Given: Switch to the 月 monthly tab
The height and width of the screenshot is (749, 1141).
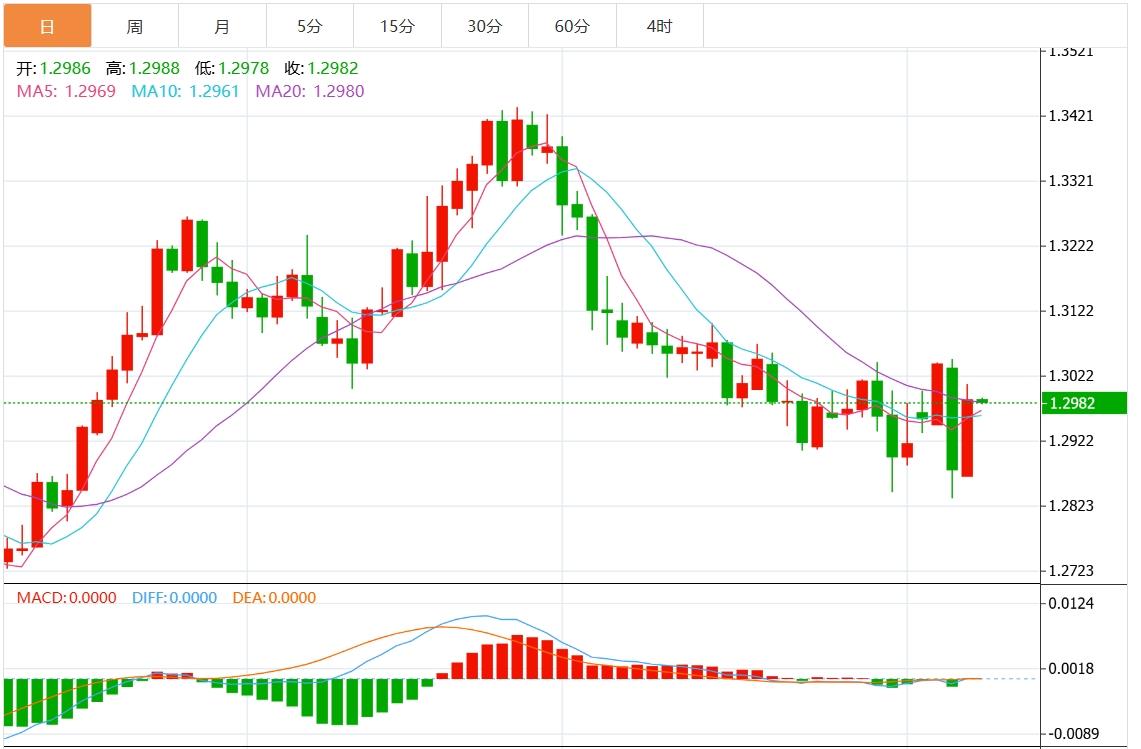Looking at the screenshot, I should (222, 26).
